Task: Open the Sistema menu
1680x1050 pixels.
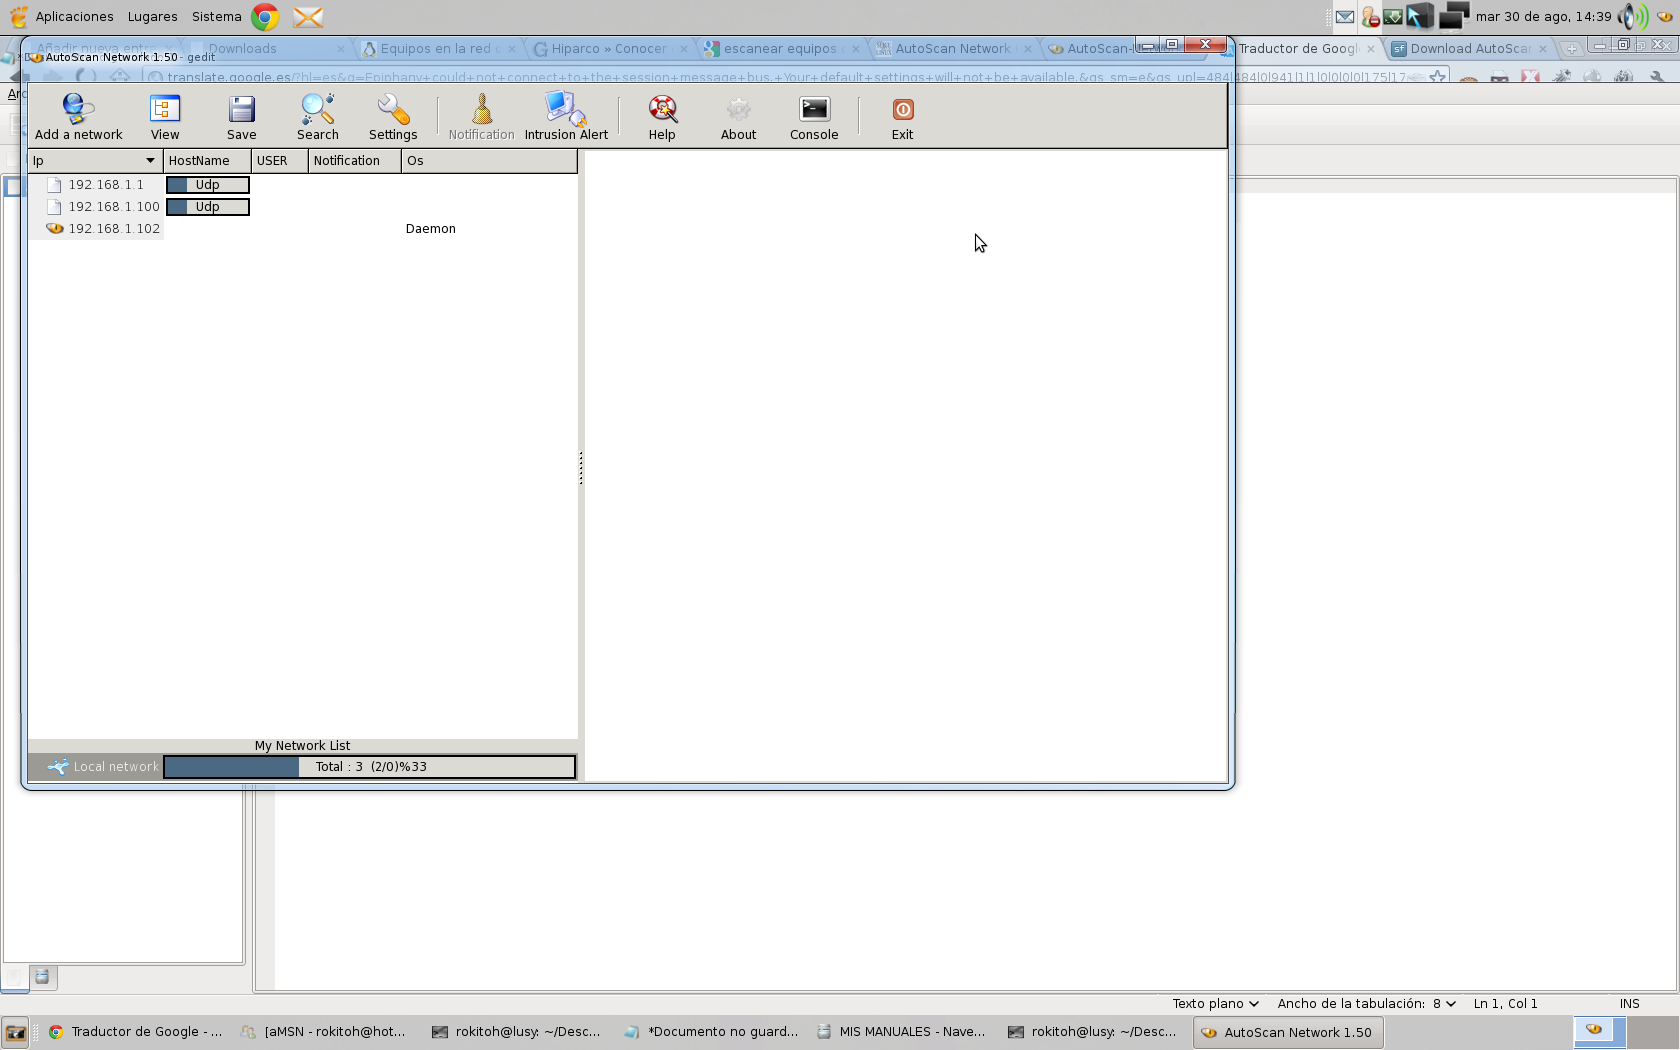Action: (217, 17)
